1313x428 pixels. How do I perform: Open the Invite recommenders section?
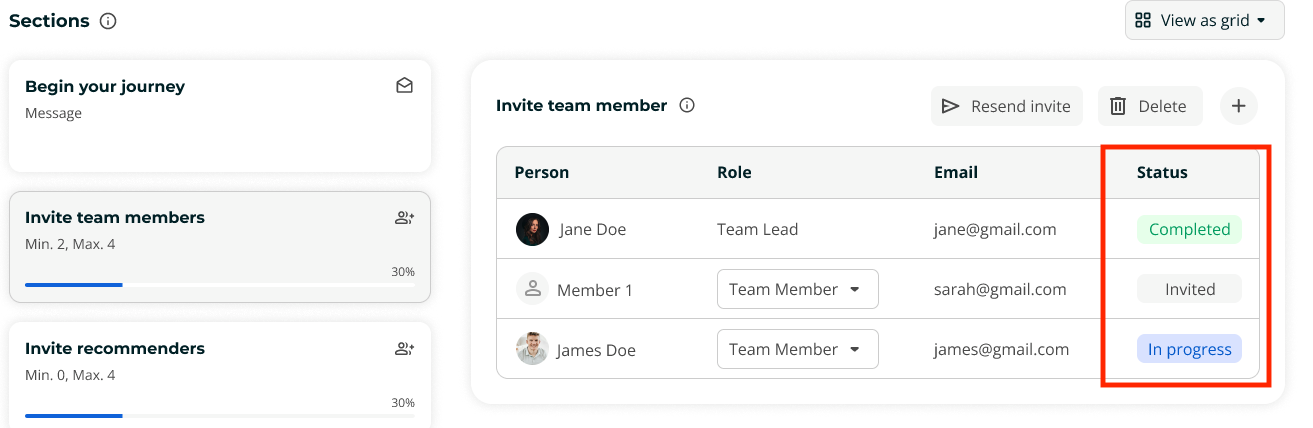pyautogui.click(x=220, y=370)
